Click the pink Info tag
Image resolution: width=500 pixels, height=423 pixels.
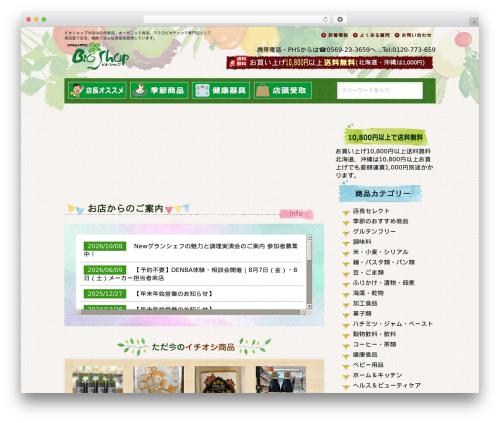[x=296, y=213]
